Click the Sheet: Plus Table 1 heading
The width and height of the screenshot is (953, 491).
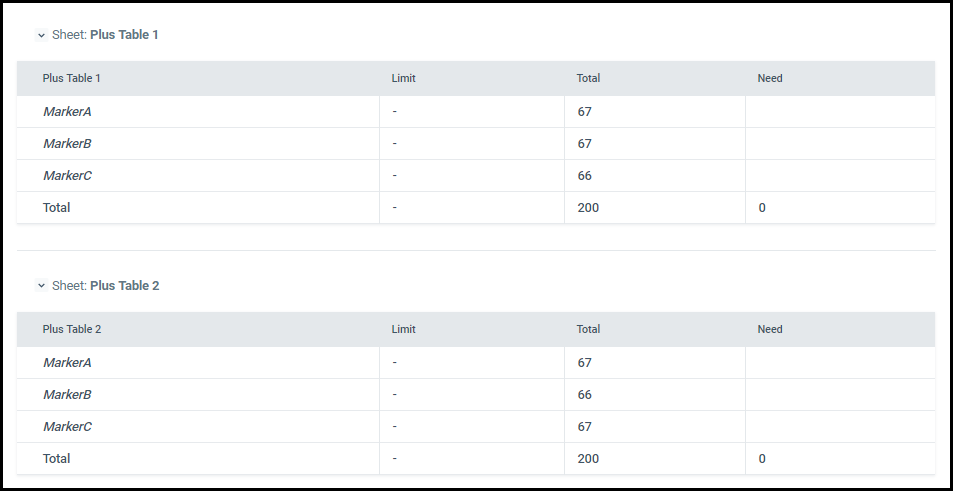pyautogui.click(x=105, y=35)
